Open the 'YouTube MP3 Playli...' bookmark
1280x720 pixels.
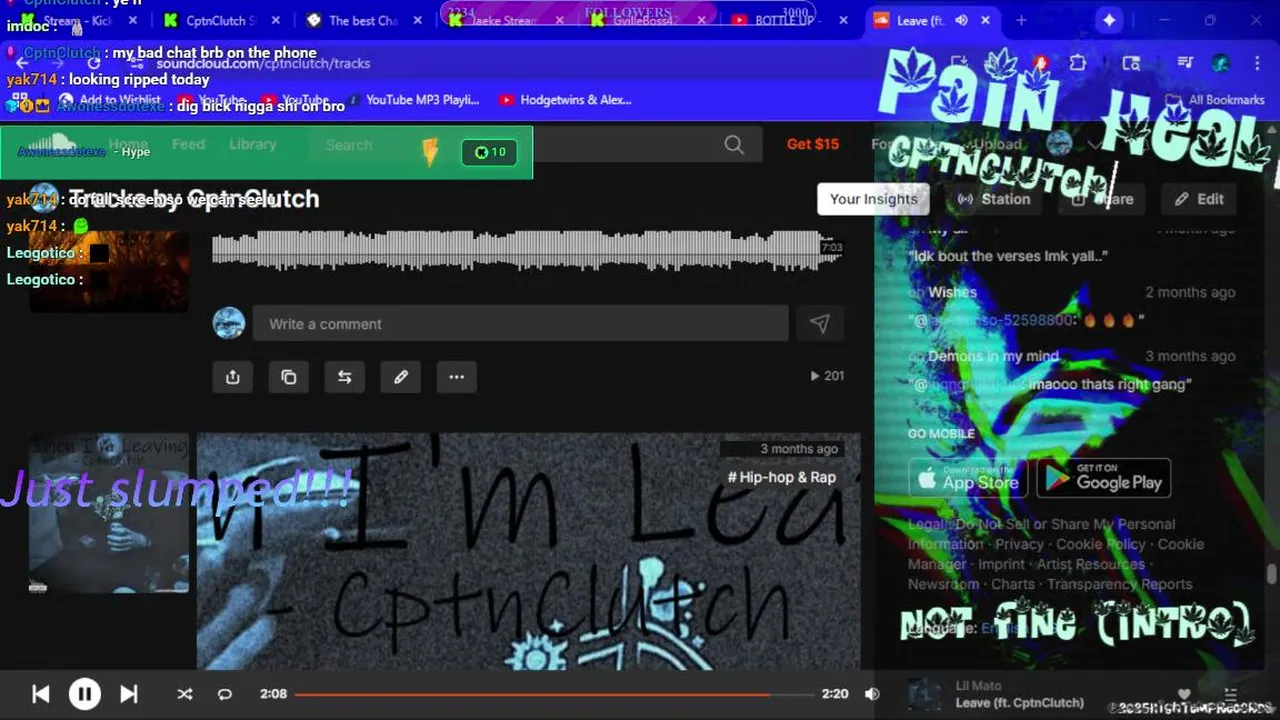pyautogui.click(x=412, y=100)
